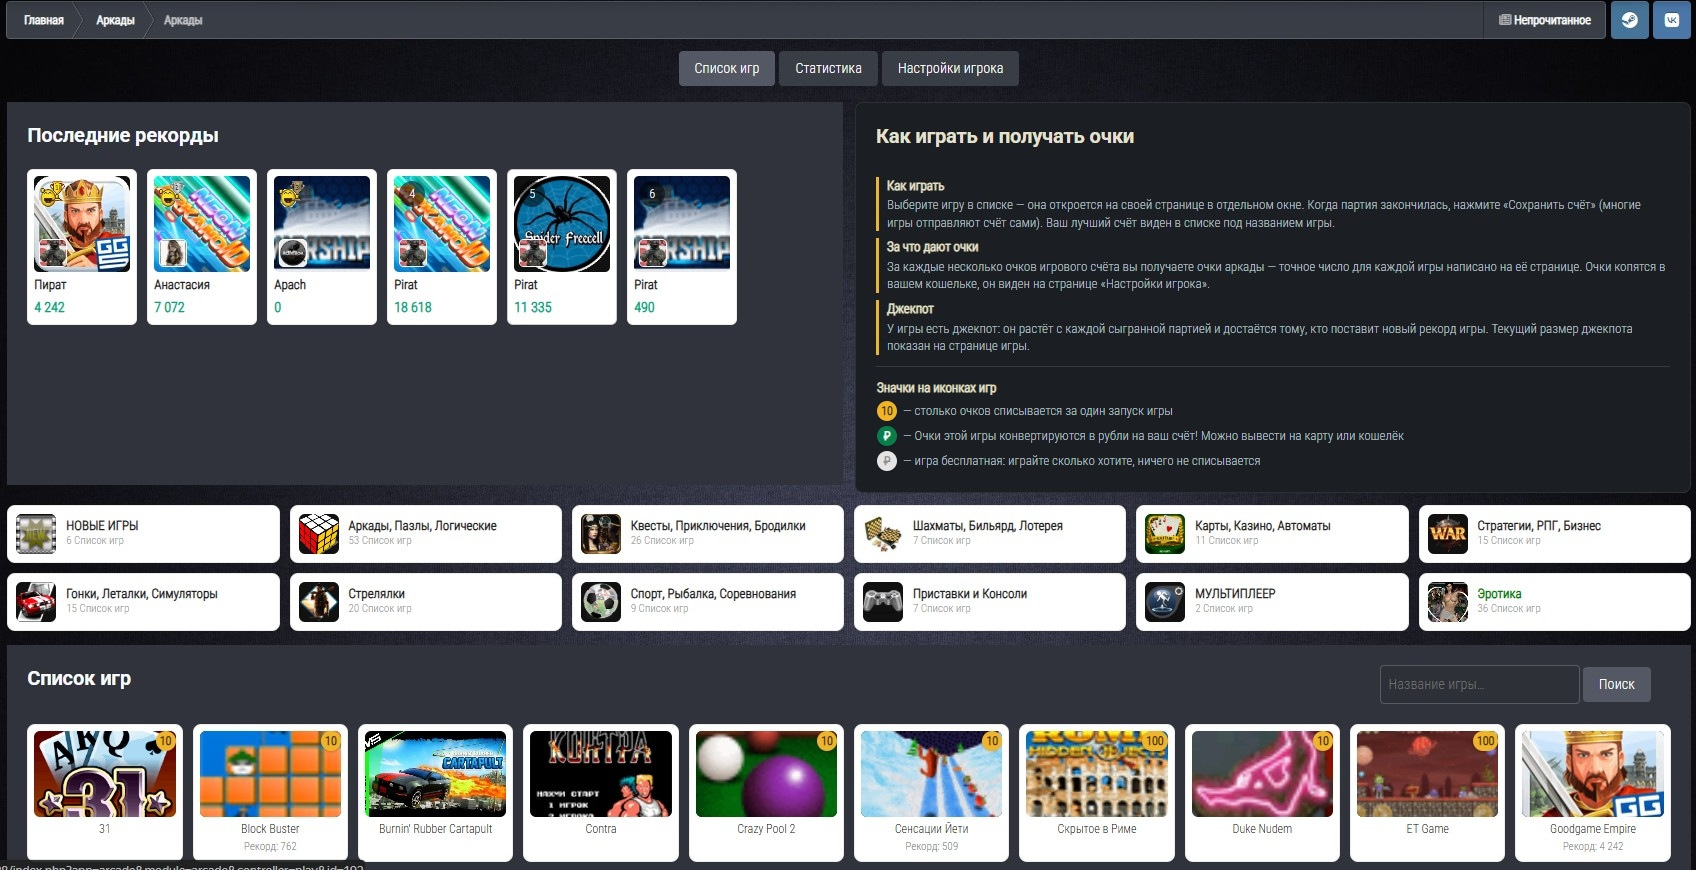This screenshot has height=870, width=1696.
Task: Open the Непрочитанное button
Action: [x=1544, y=20]
